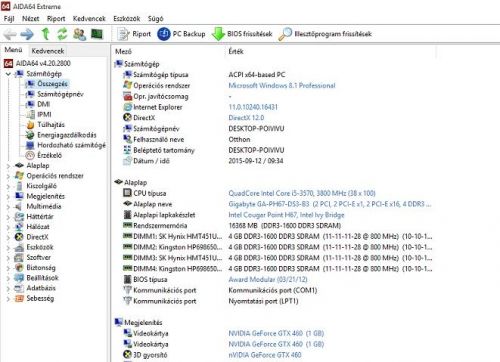Viewport: 500px width, 362px height.
Task: Open the Súgó menu
Action: [156, 19]
